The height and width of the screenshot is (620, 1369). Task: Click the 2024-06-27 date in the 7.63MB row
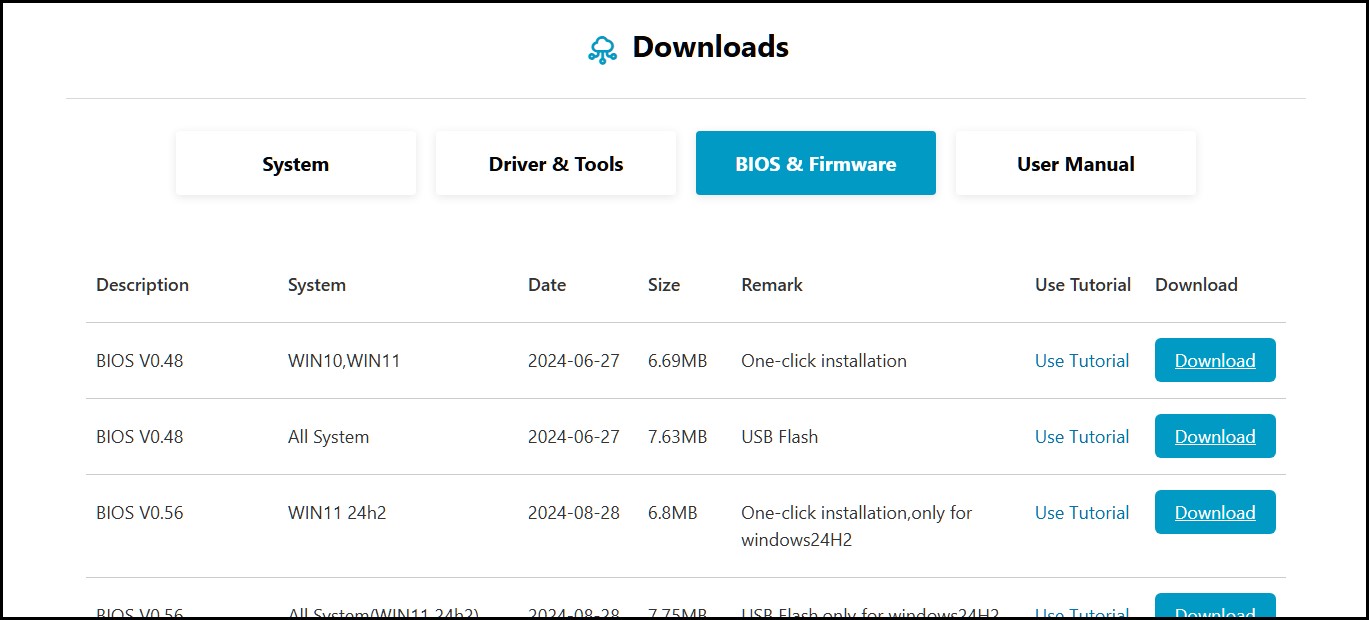pos(574,437)
